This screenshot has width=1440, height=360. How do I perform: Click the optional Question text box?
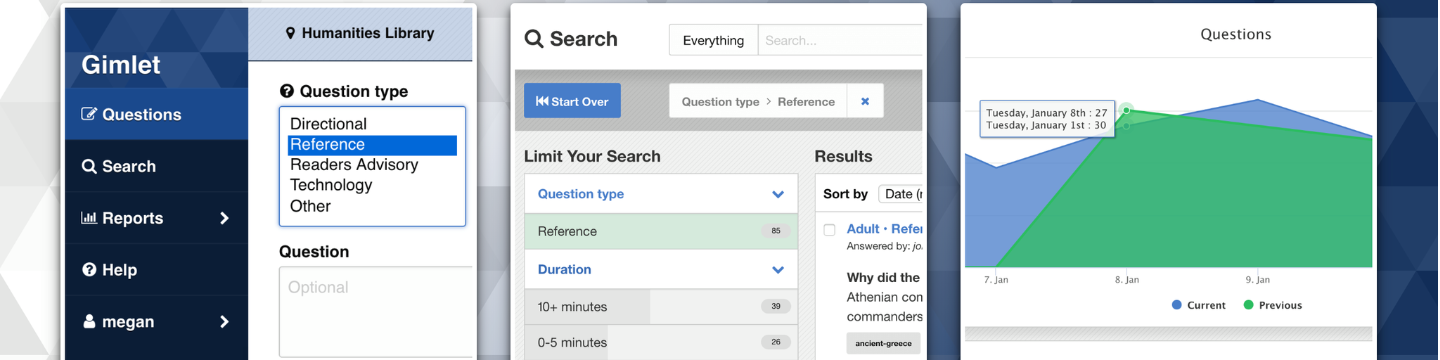click(376, 311)
